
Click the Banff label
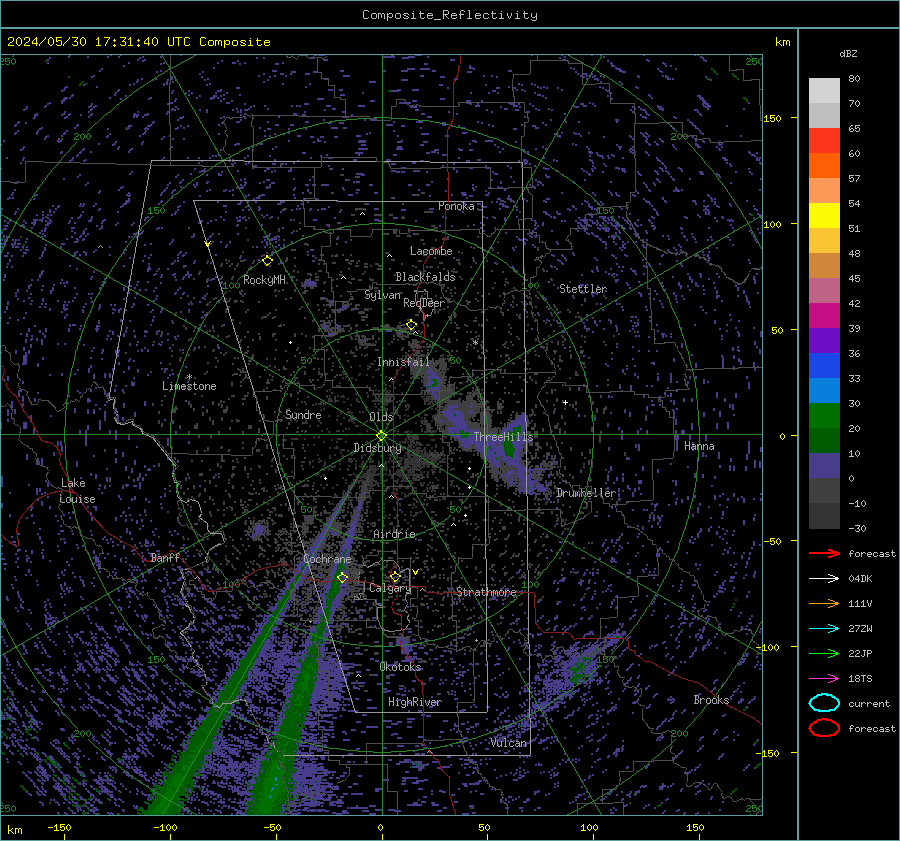coord(165,558)
